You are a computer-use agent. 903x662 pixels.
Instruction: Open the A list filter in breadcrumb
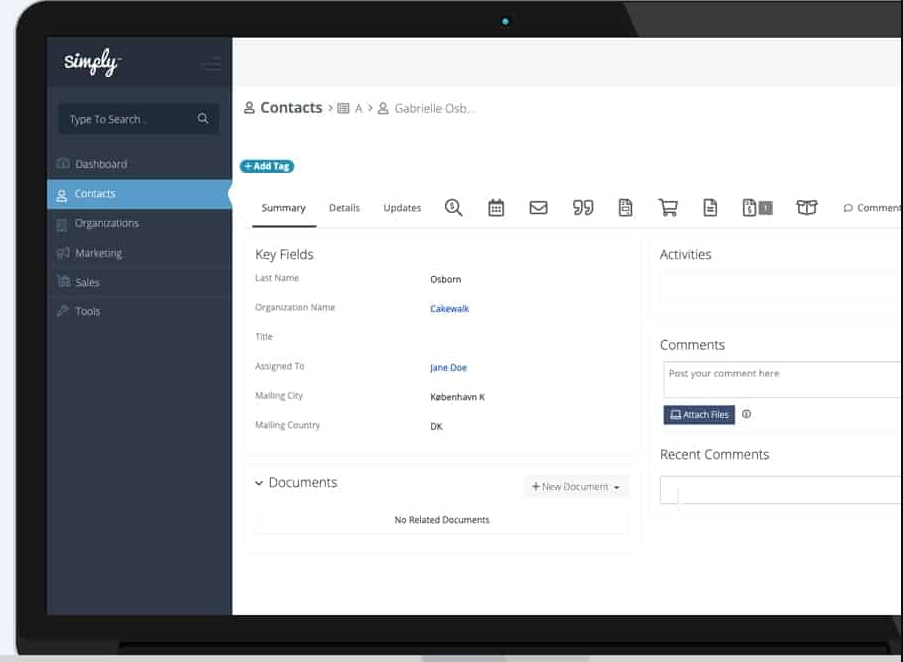tap(350, 108)
